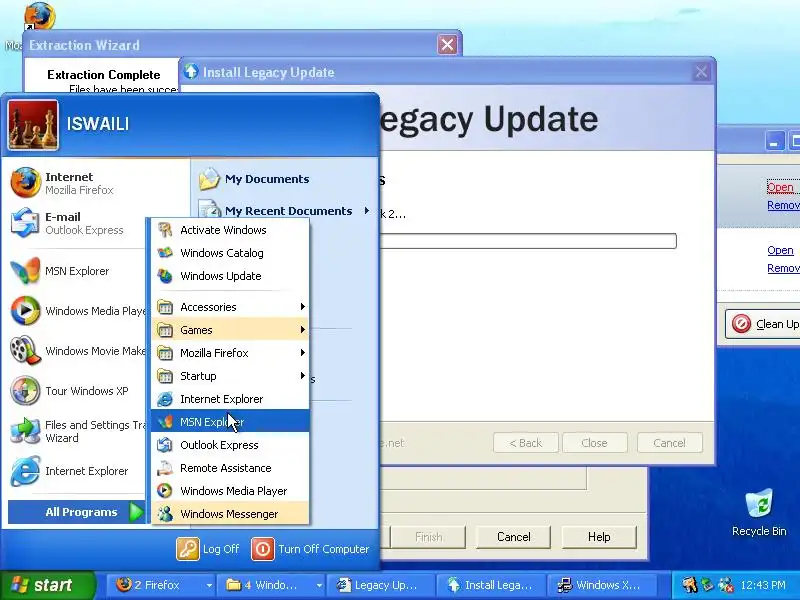The height and width of the screenshot is (600, 800).
Task: Open Windows Media Player in programs submenu
Action: 230,491
